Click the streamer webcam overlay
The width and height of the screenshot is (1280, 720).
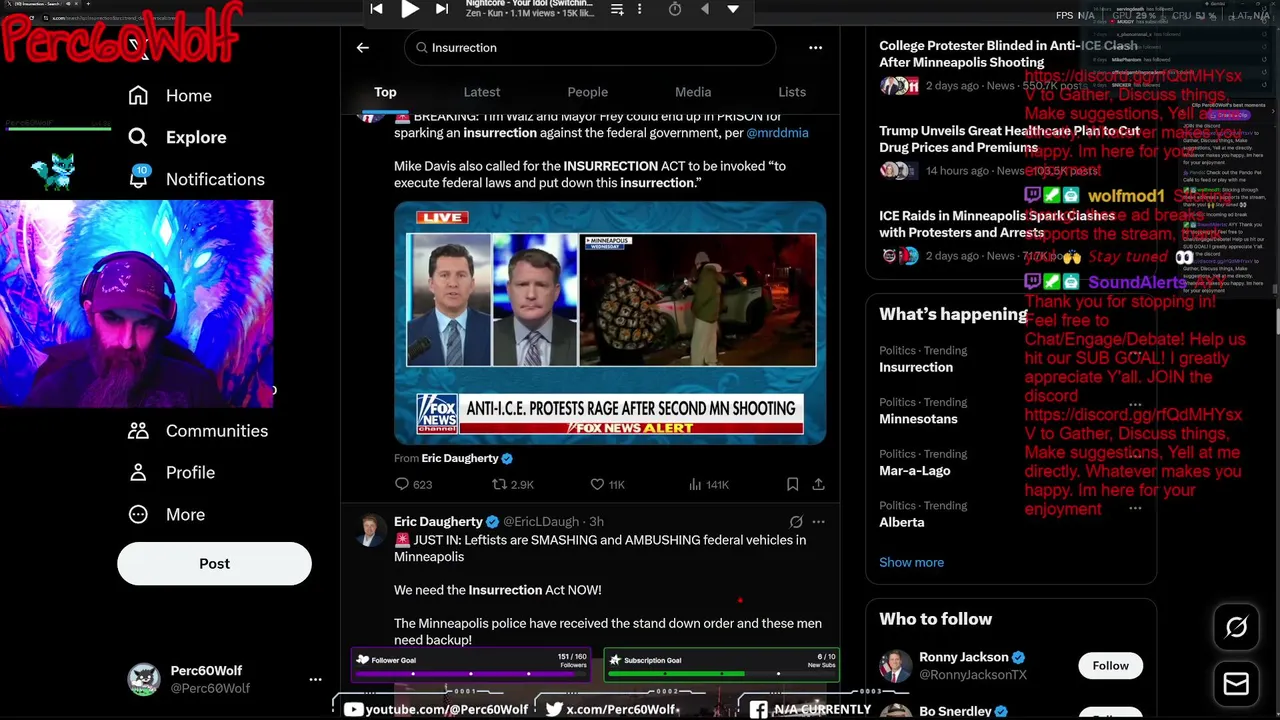click(x=136, y=304)
